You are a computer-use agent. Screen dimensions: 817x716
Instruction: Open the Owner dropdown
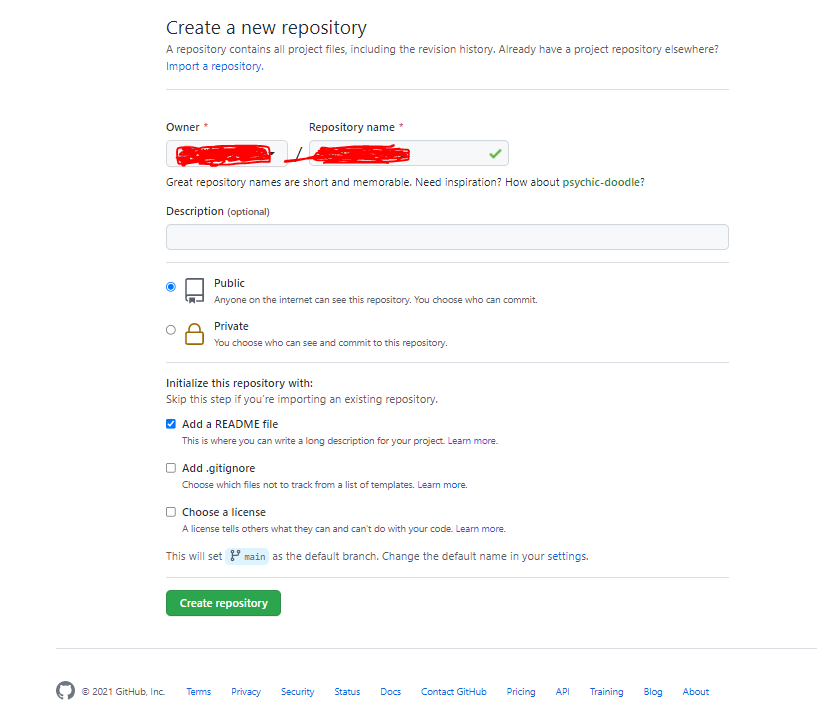point(227,154)
